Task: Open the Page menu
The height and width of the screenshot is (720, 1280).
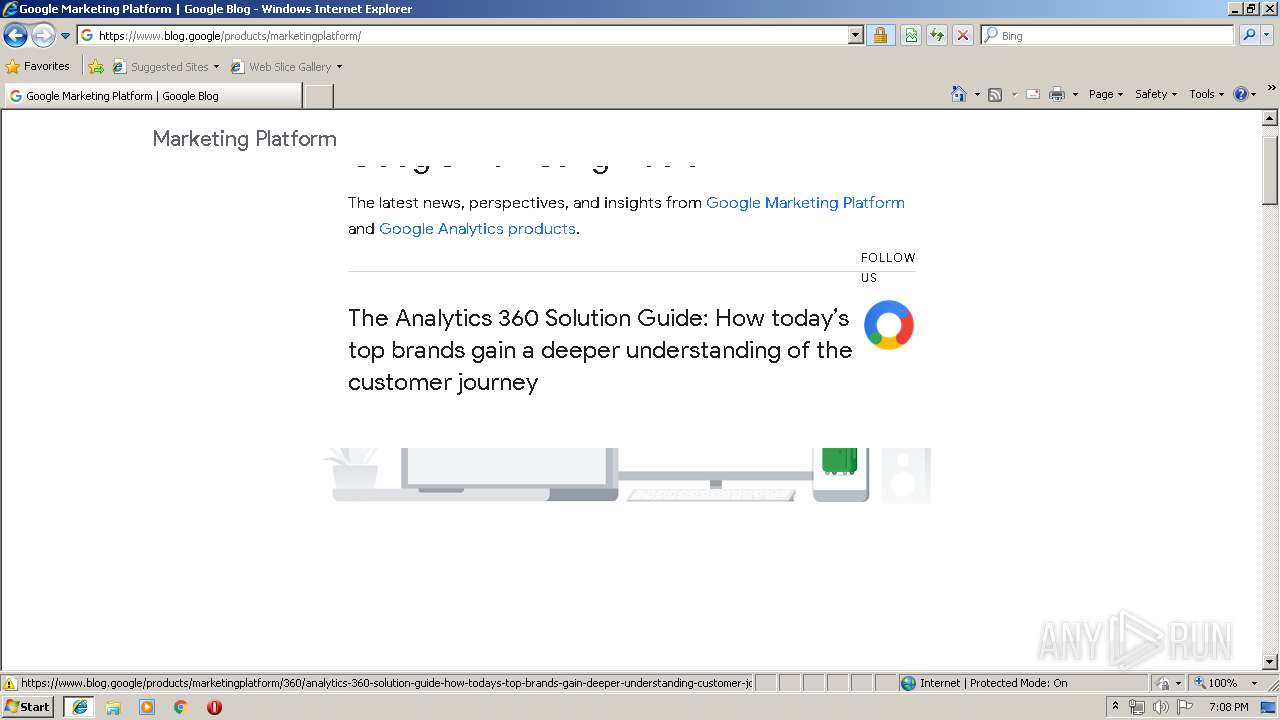Action: [x=1106, y=94]
